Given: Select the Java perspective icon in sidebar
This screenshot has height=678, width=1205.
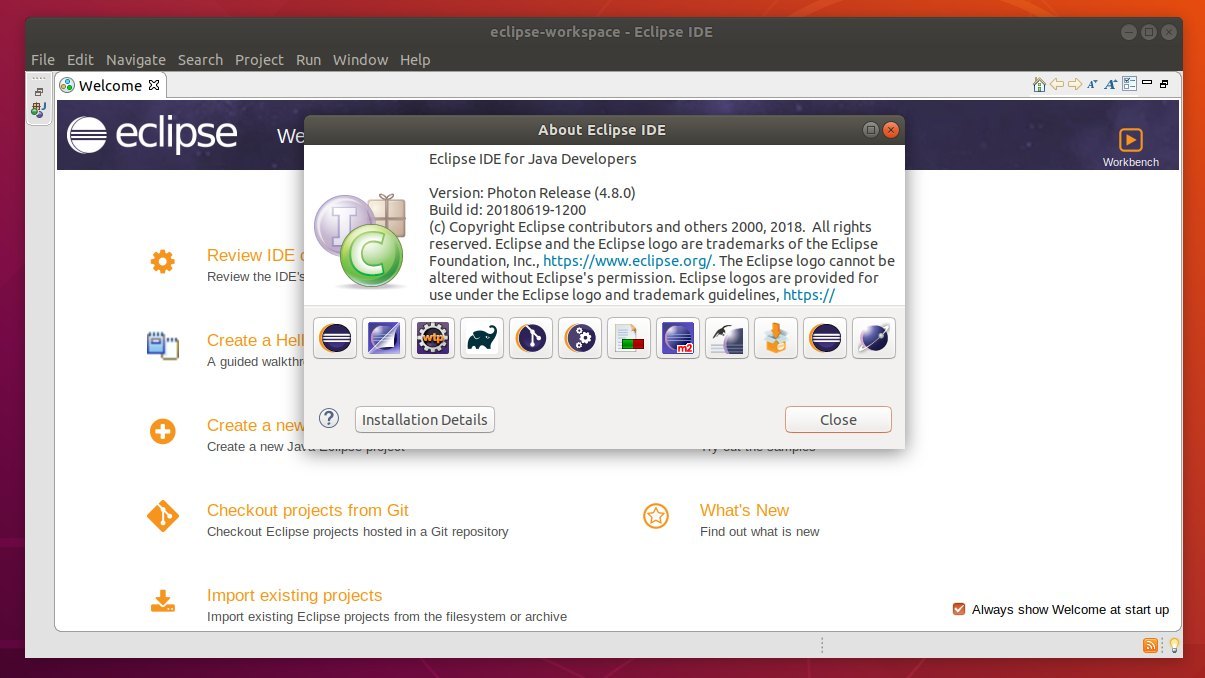Looking at the screenshot, I should click(x=38, y=110).
